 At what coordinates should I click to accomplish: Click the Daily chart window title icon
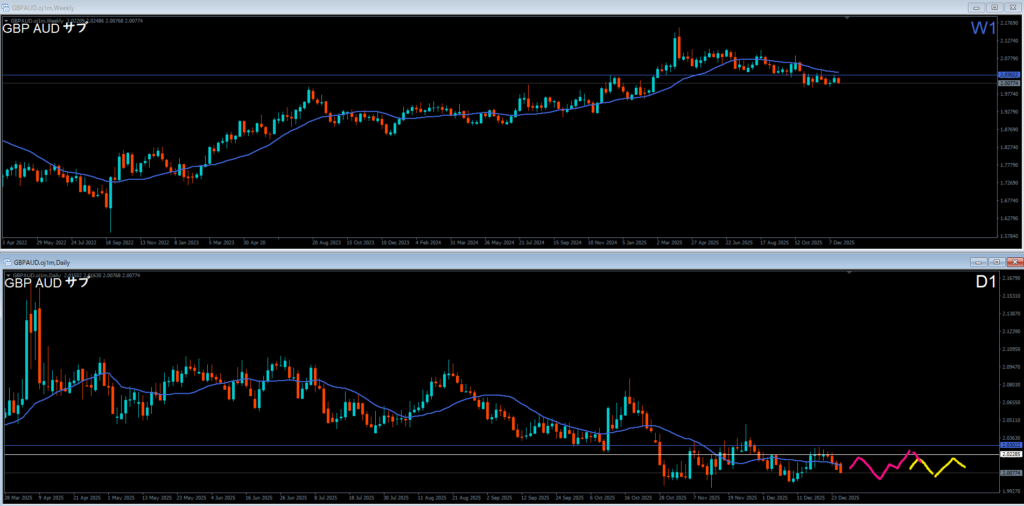[6, 262]
